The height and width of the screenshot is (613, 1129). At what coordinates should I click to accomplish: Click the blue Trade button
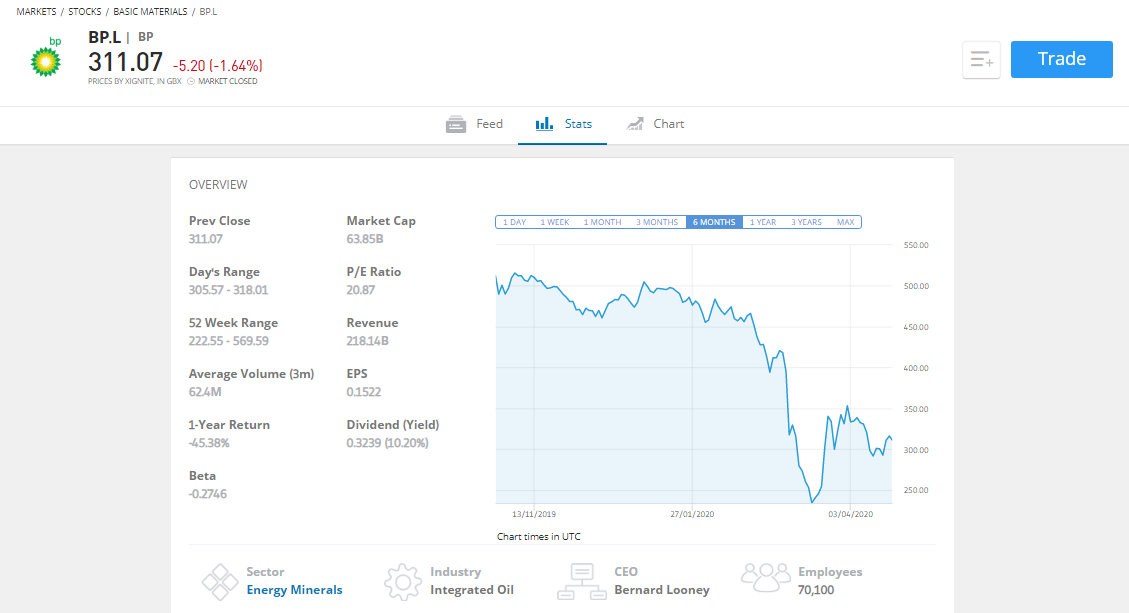1061,59
